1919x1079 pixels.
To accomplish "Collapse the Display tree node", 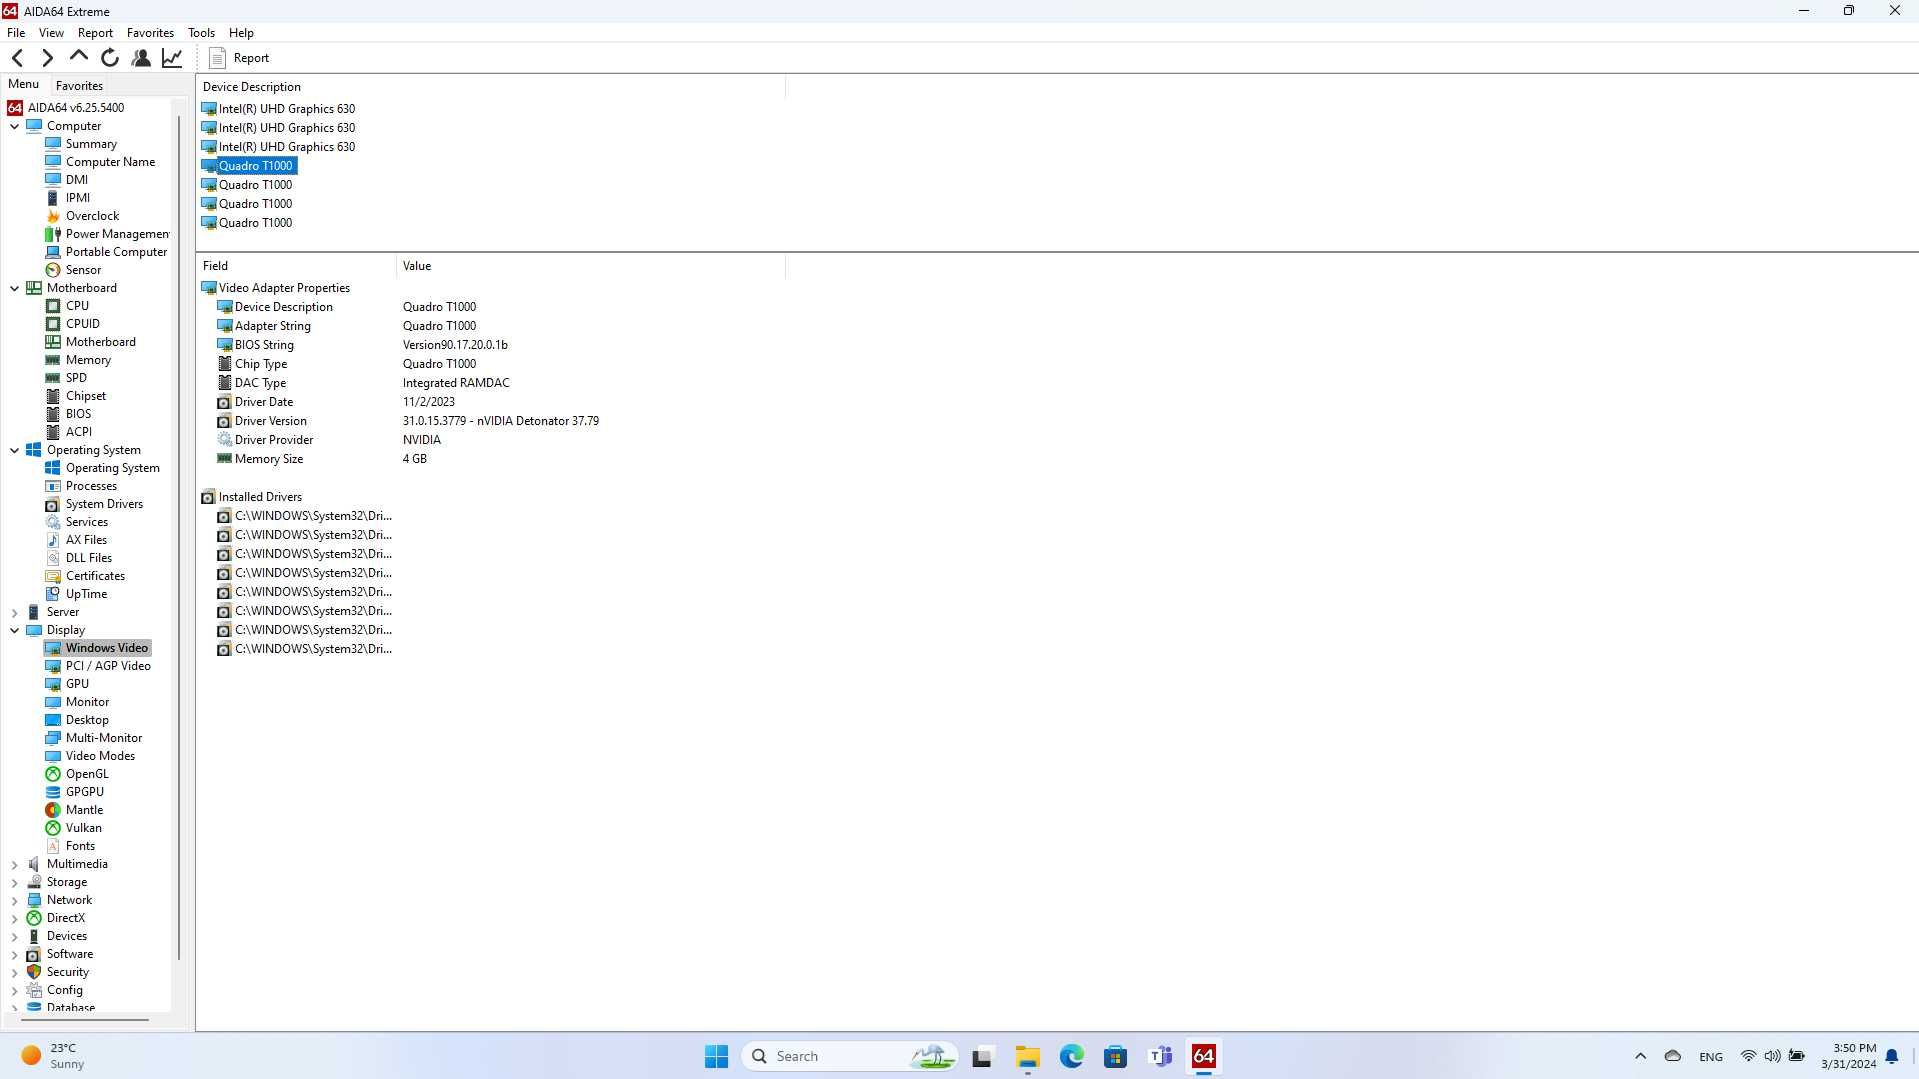I will (15, 630).
